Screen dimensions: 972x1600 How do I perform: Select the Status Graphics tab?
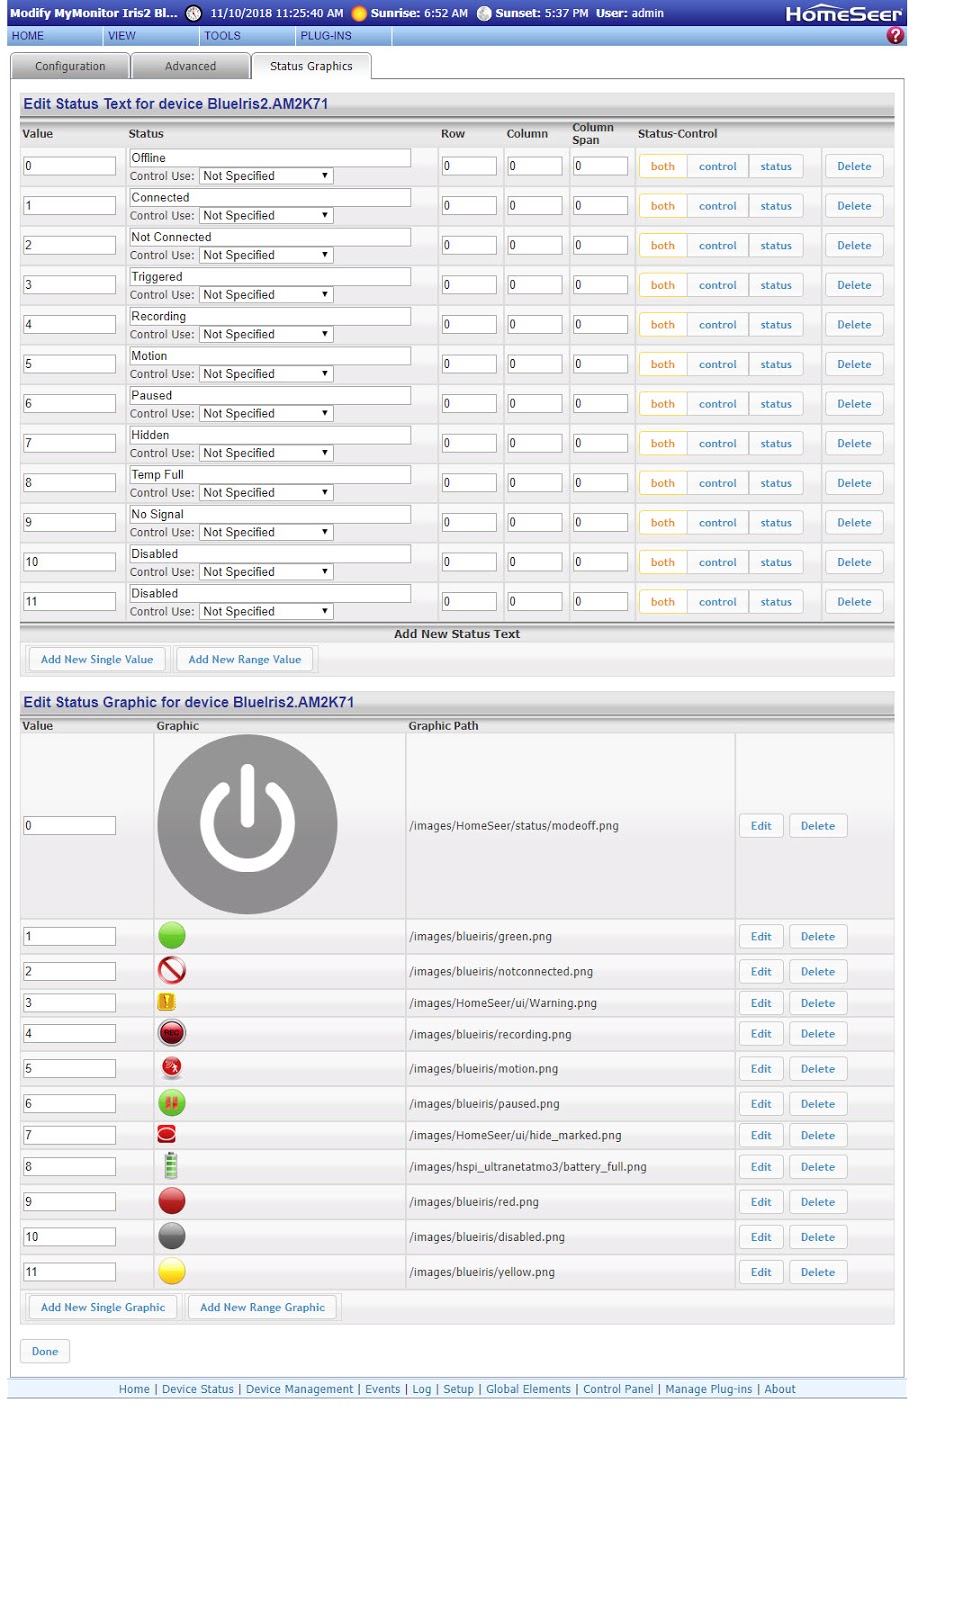point(311,66)
